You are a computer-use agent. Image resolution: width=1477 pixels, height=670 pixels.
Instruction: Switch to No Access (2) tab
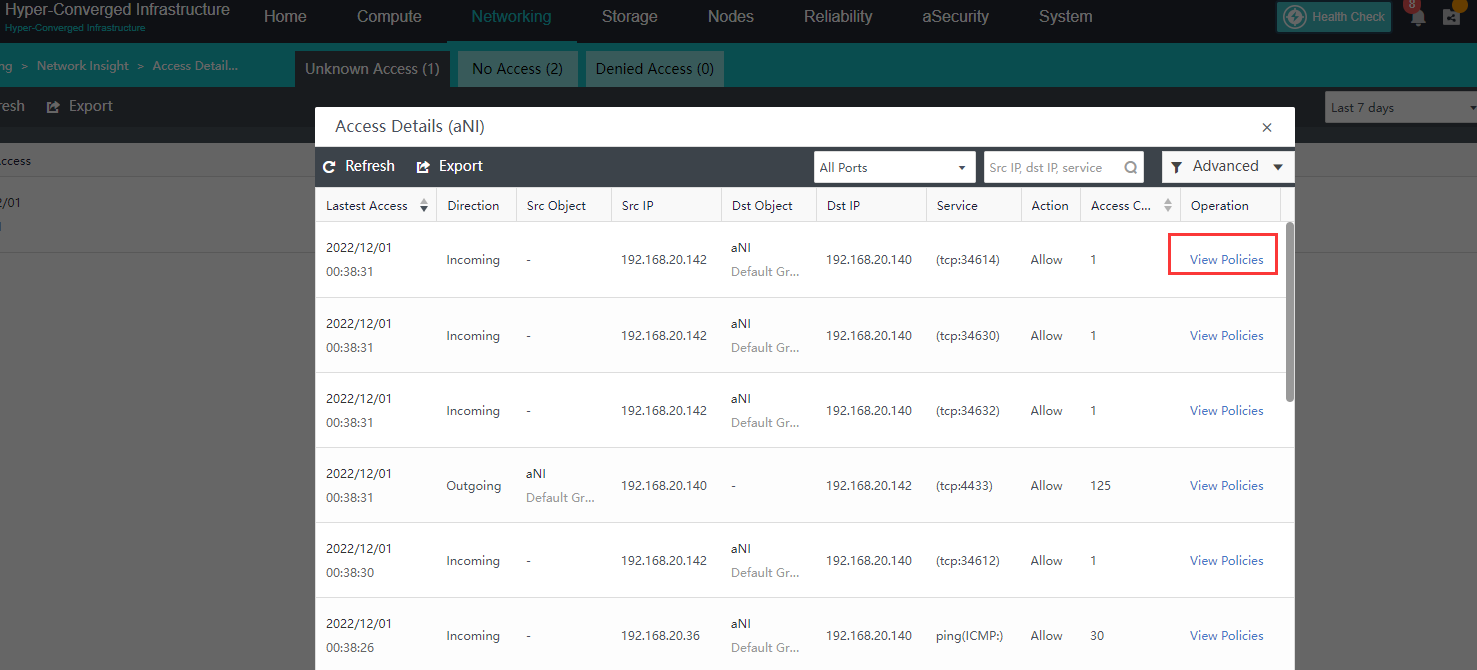click(517, 69)
